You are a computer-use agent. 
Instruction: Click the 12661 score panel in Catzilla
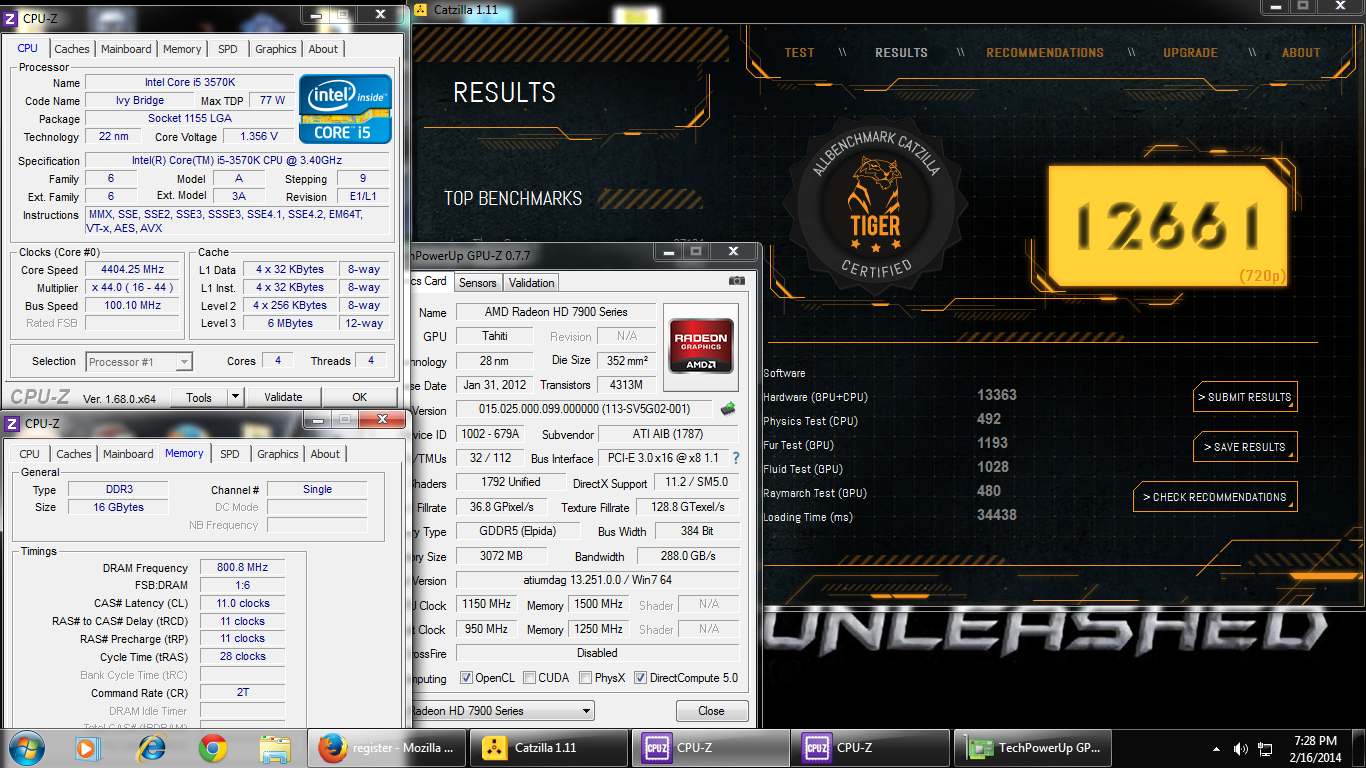[1167, 227]
